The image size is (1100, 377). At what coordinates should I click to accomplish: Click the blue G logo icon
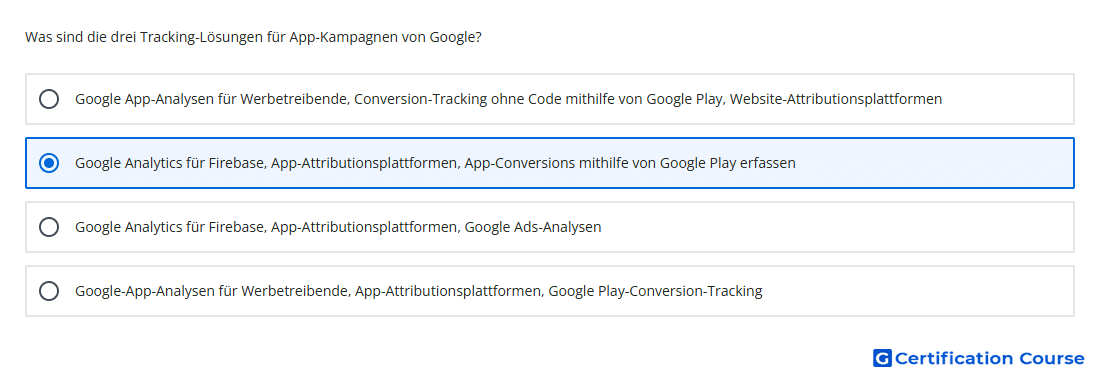tap(882, 358)
